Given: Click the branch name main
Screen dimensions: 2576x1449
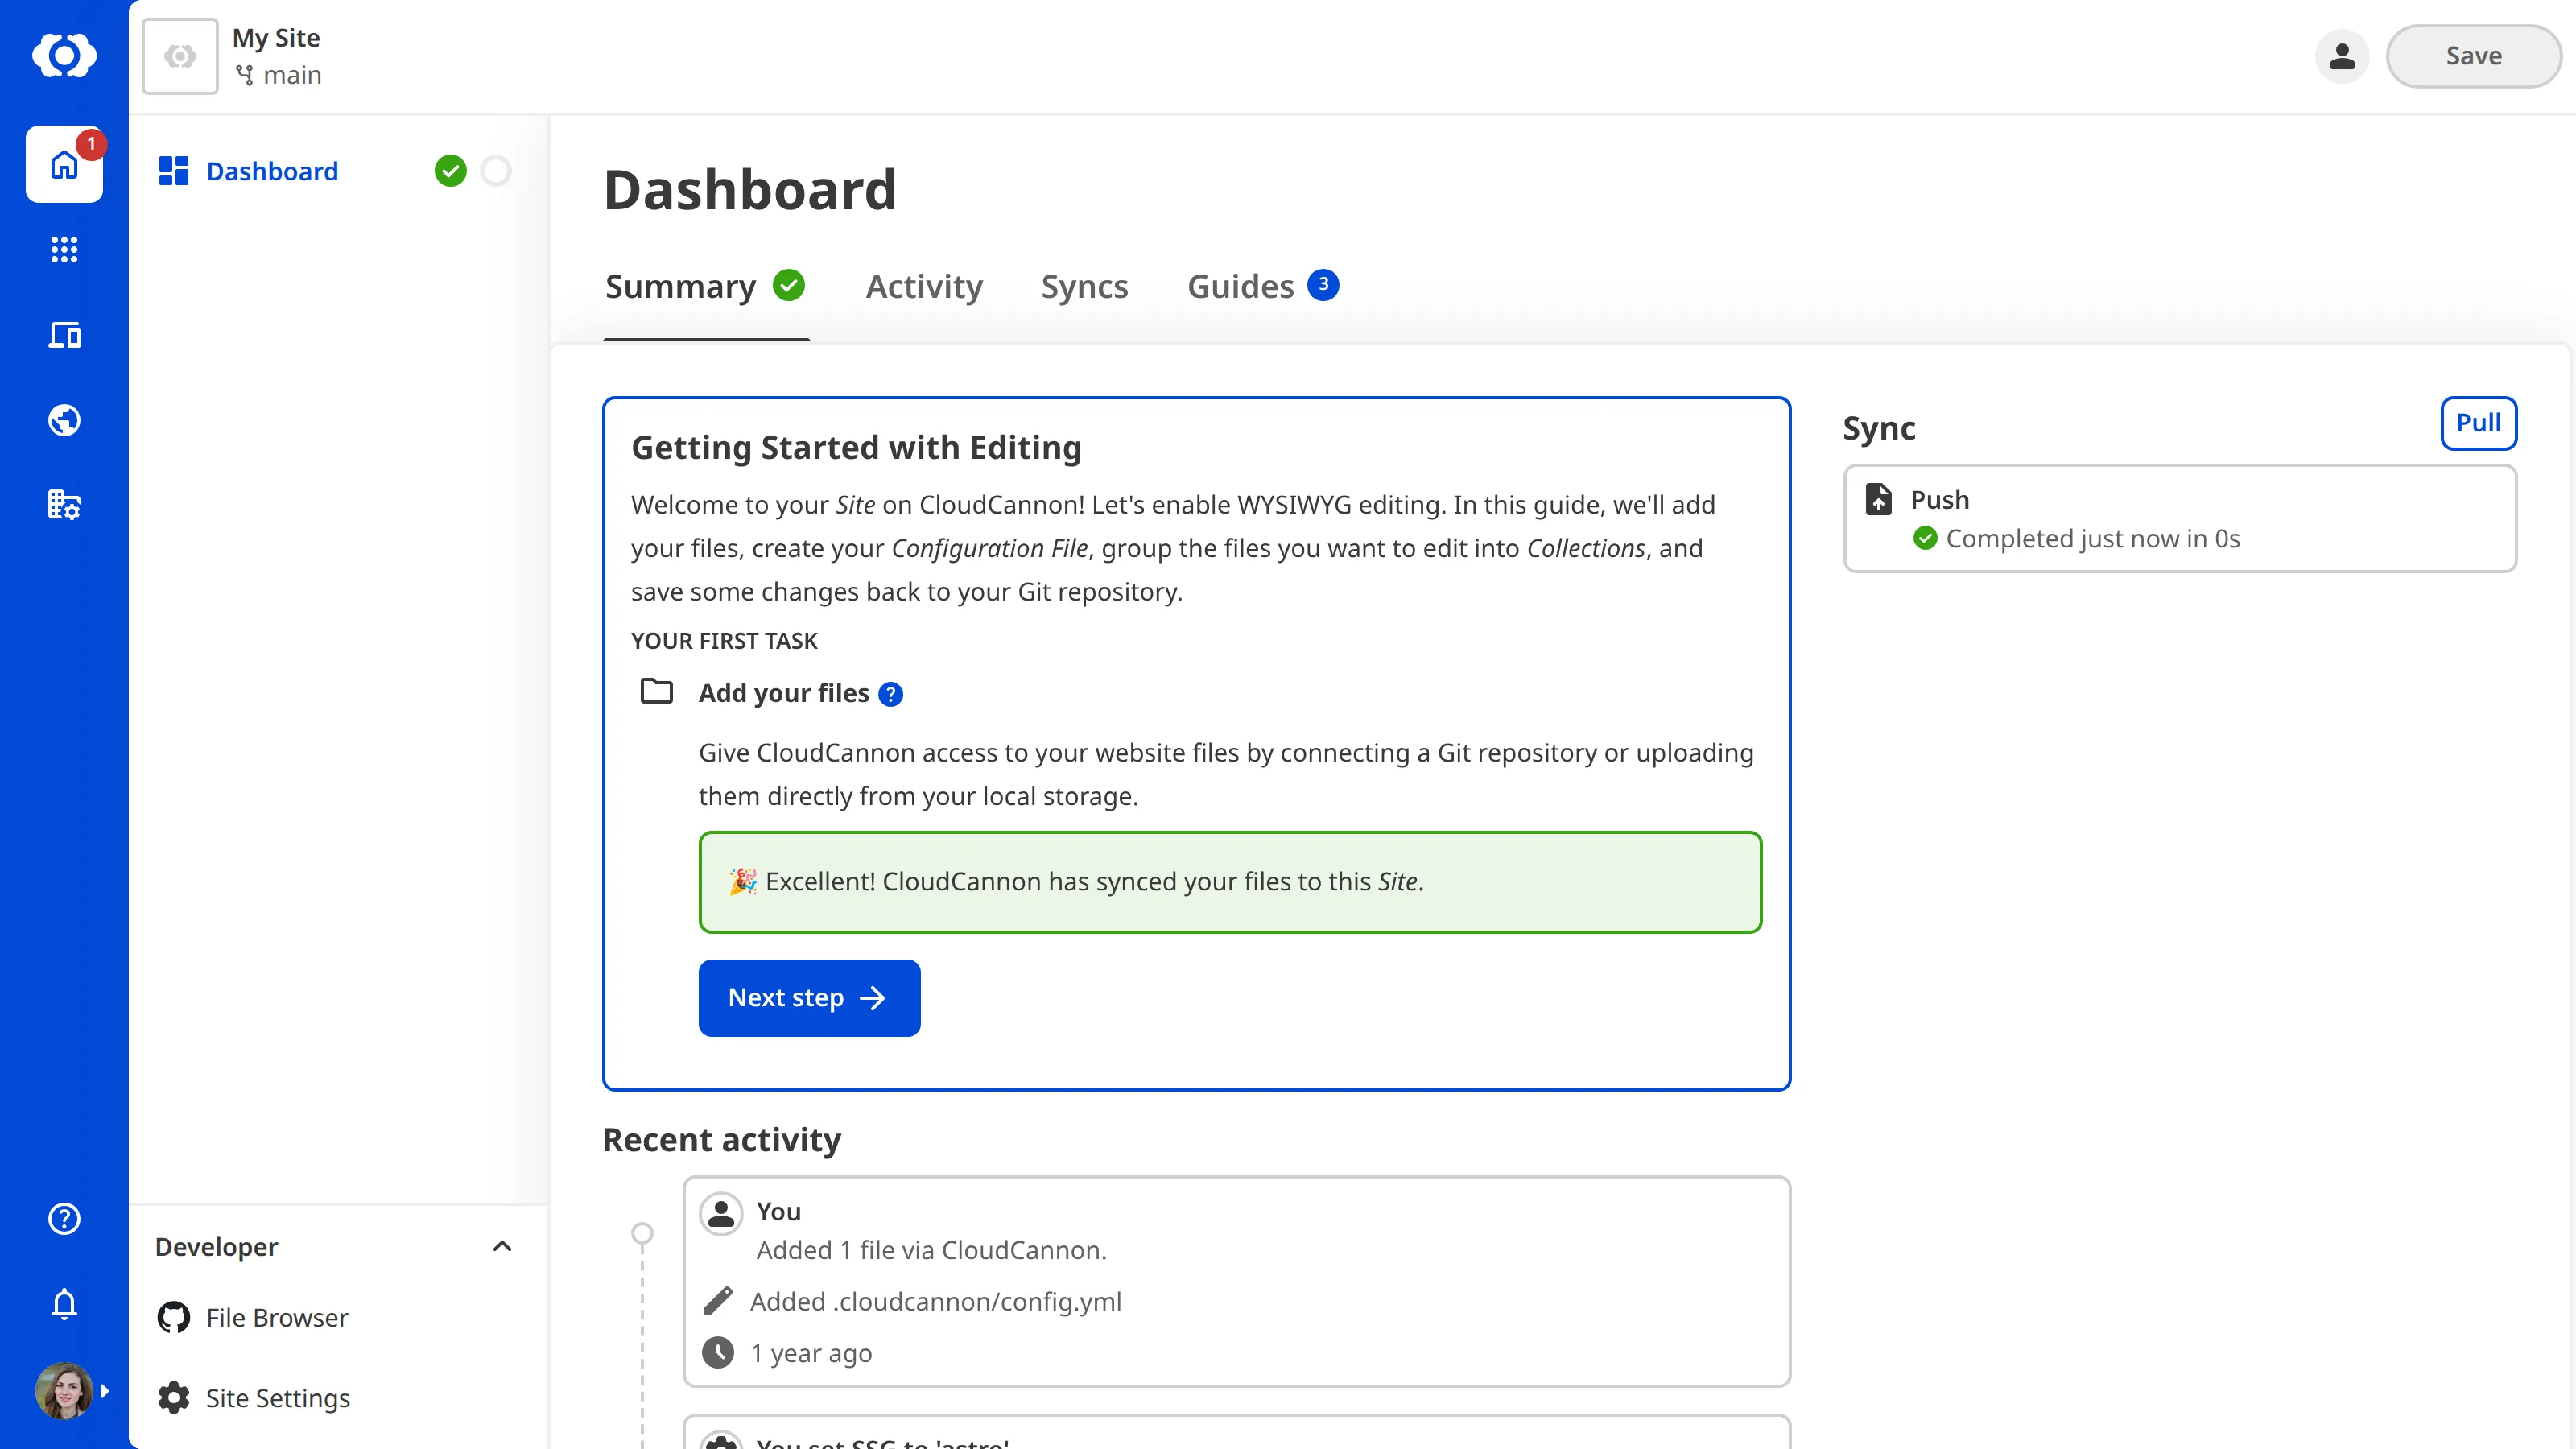Looking at the screenshot, I should click(292, 75).
